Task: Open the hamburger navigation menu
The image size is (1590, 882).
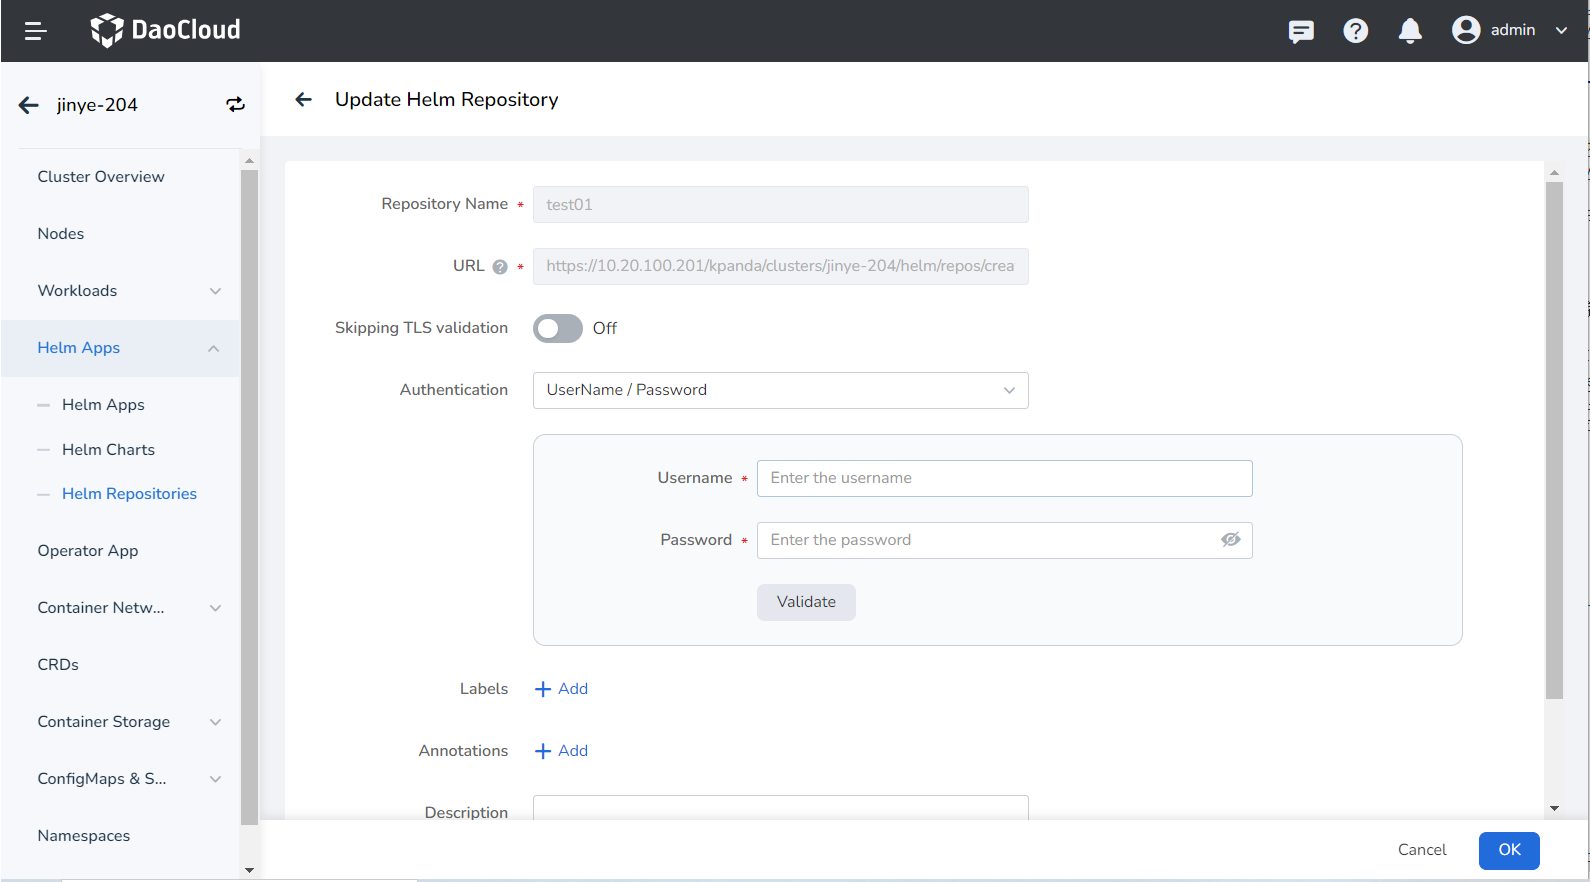Action: click(x=36, y=31)
